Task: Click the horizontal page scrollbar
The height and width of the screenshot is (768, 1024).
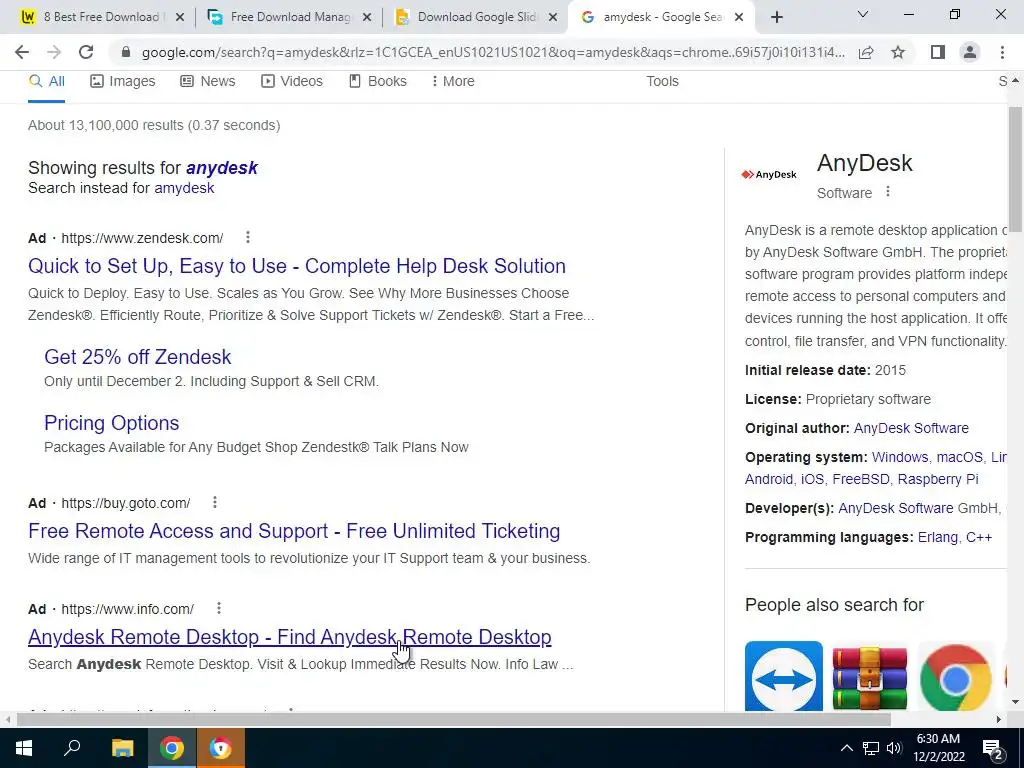Action: [454, 719]
